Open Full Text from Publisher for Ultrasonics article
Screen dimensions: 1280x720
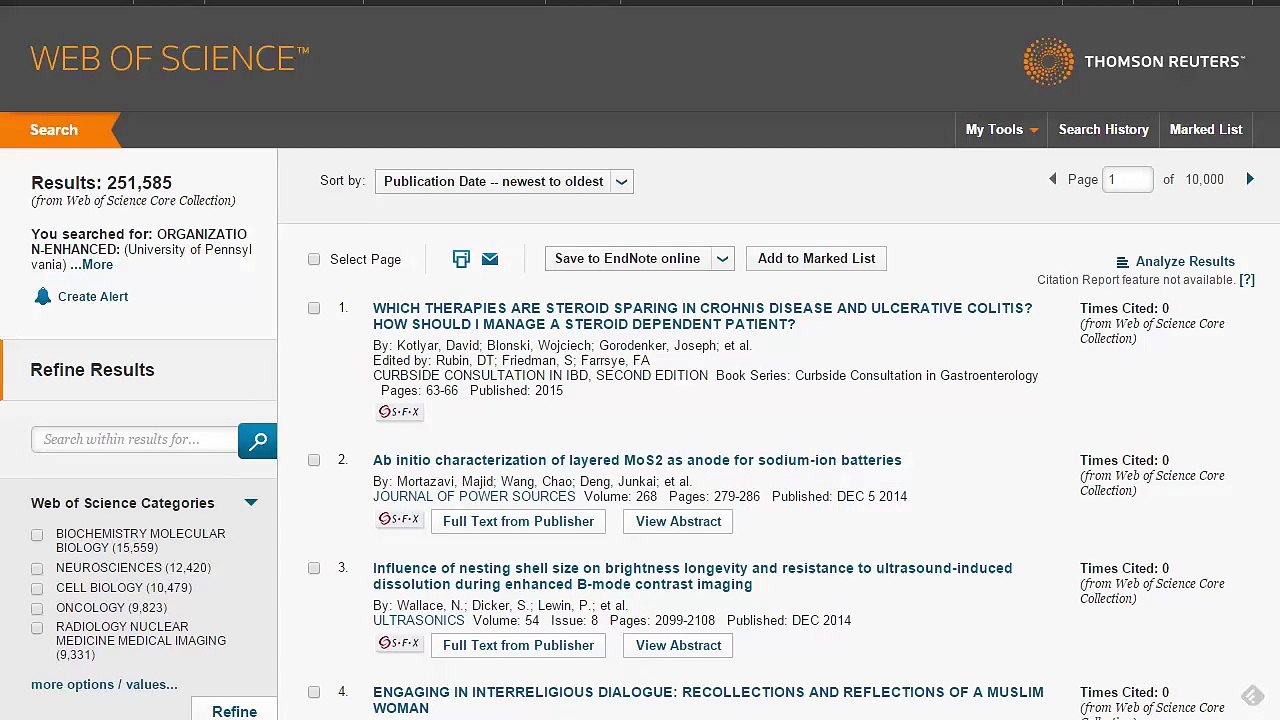[518, 646]
